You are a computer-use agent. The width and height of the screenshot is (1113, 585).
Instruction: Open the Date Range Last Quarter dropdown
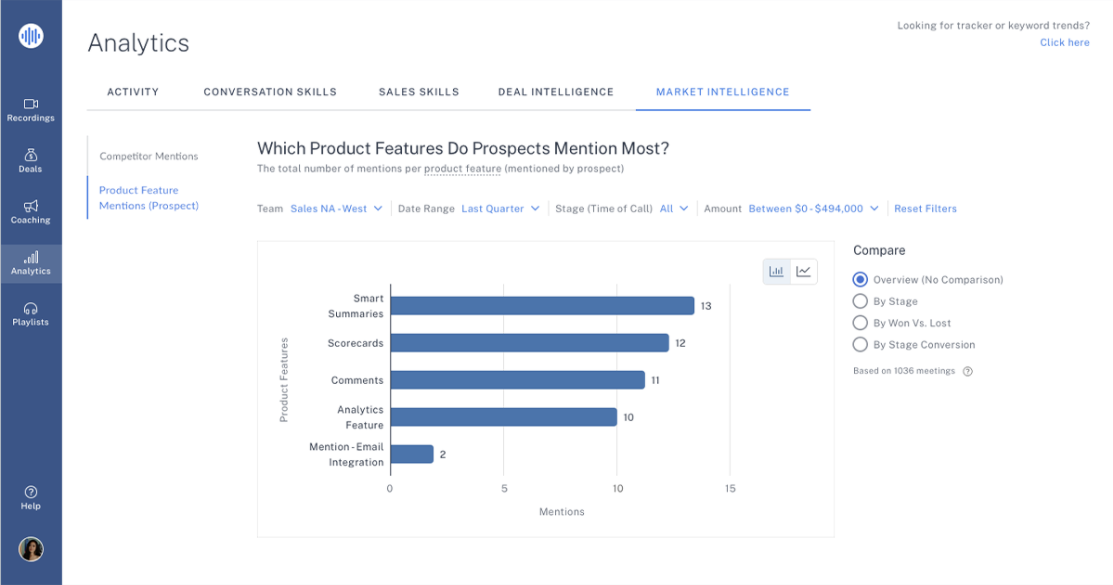pyautogui.click(x=500, y=209)
